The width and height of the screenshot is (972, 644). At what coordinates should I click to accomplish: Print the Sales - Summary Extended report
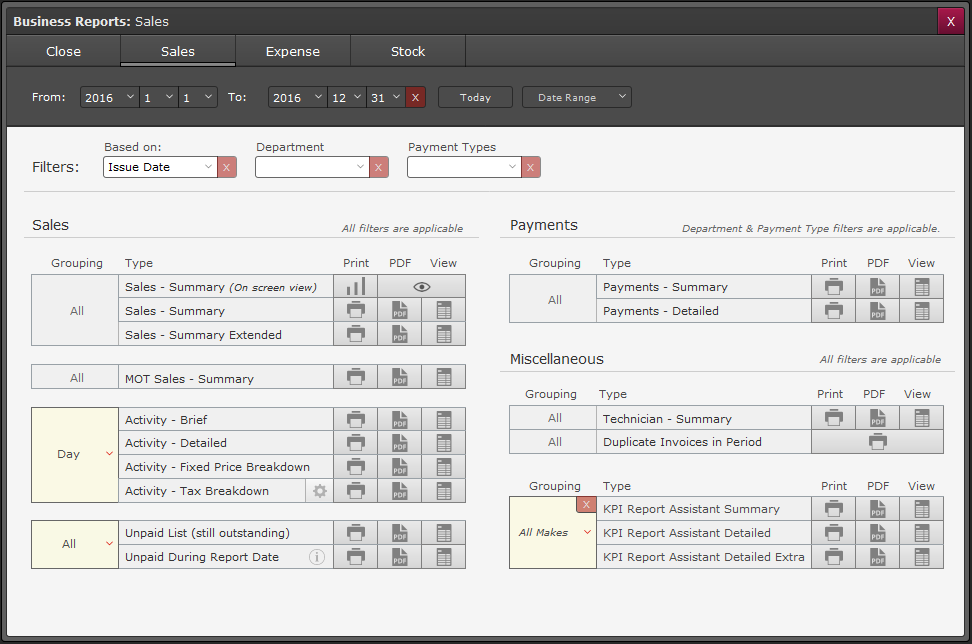355,335
